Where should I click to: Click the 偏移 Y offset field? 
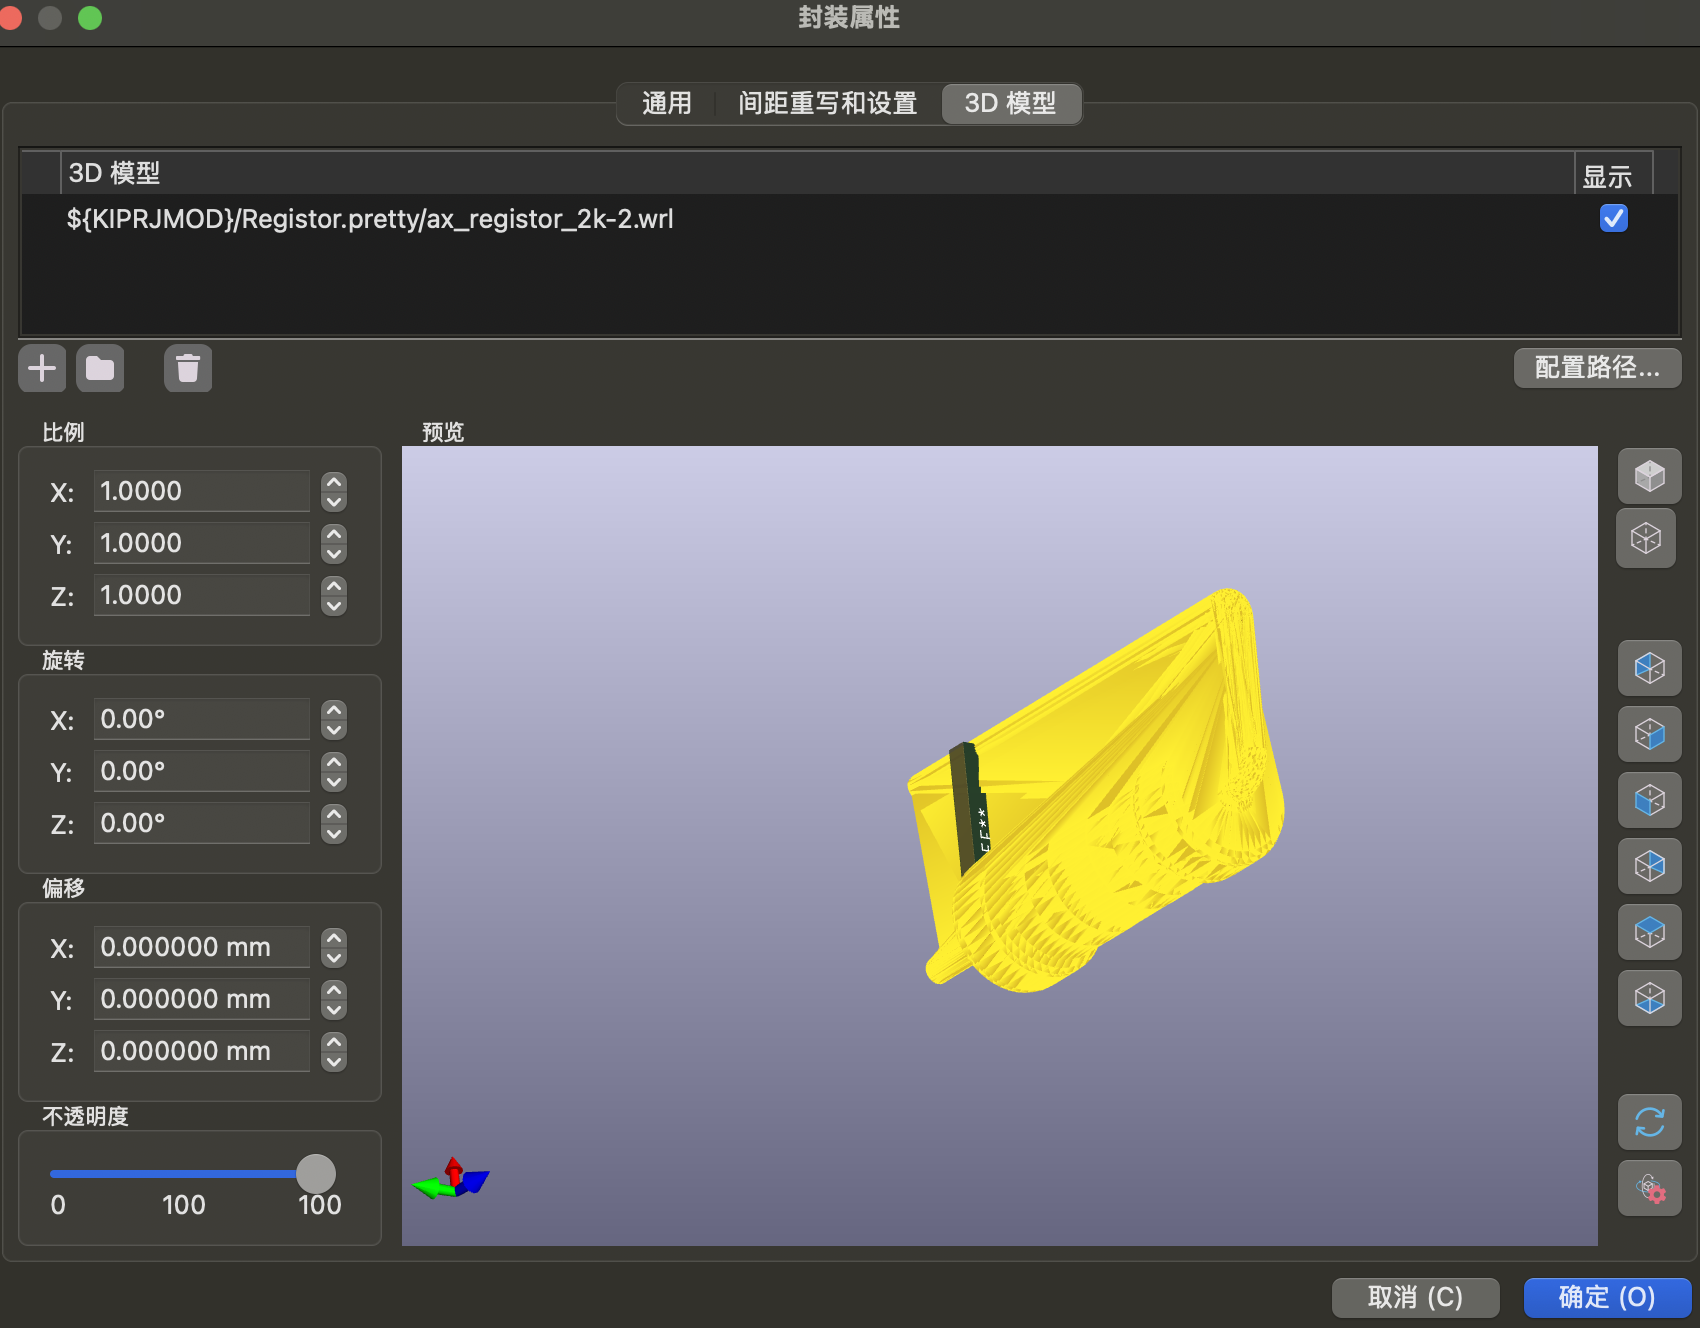pos(202,999)
